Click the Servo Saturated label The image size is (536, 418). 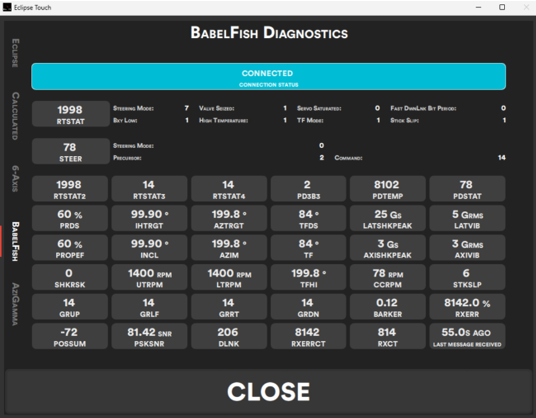319,108
